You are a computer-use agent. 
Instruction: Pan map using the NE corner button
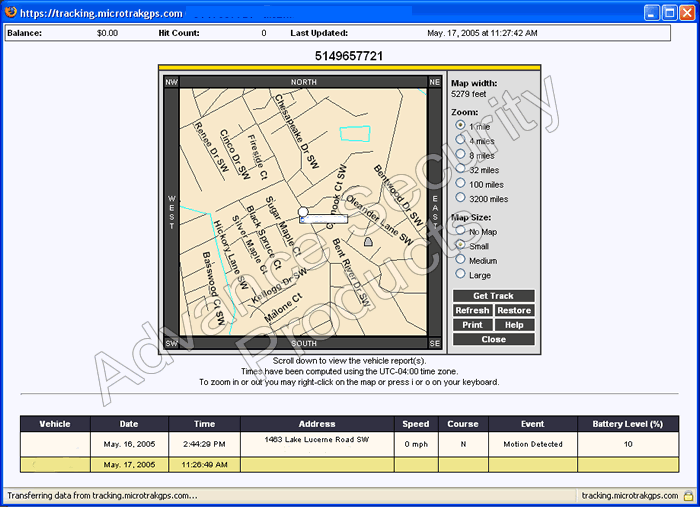435,82
